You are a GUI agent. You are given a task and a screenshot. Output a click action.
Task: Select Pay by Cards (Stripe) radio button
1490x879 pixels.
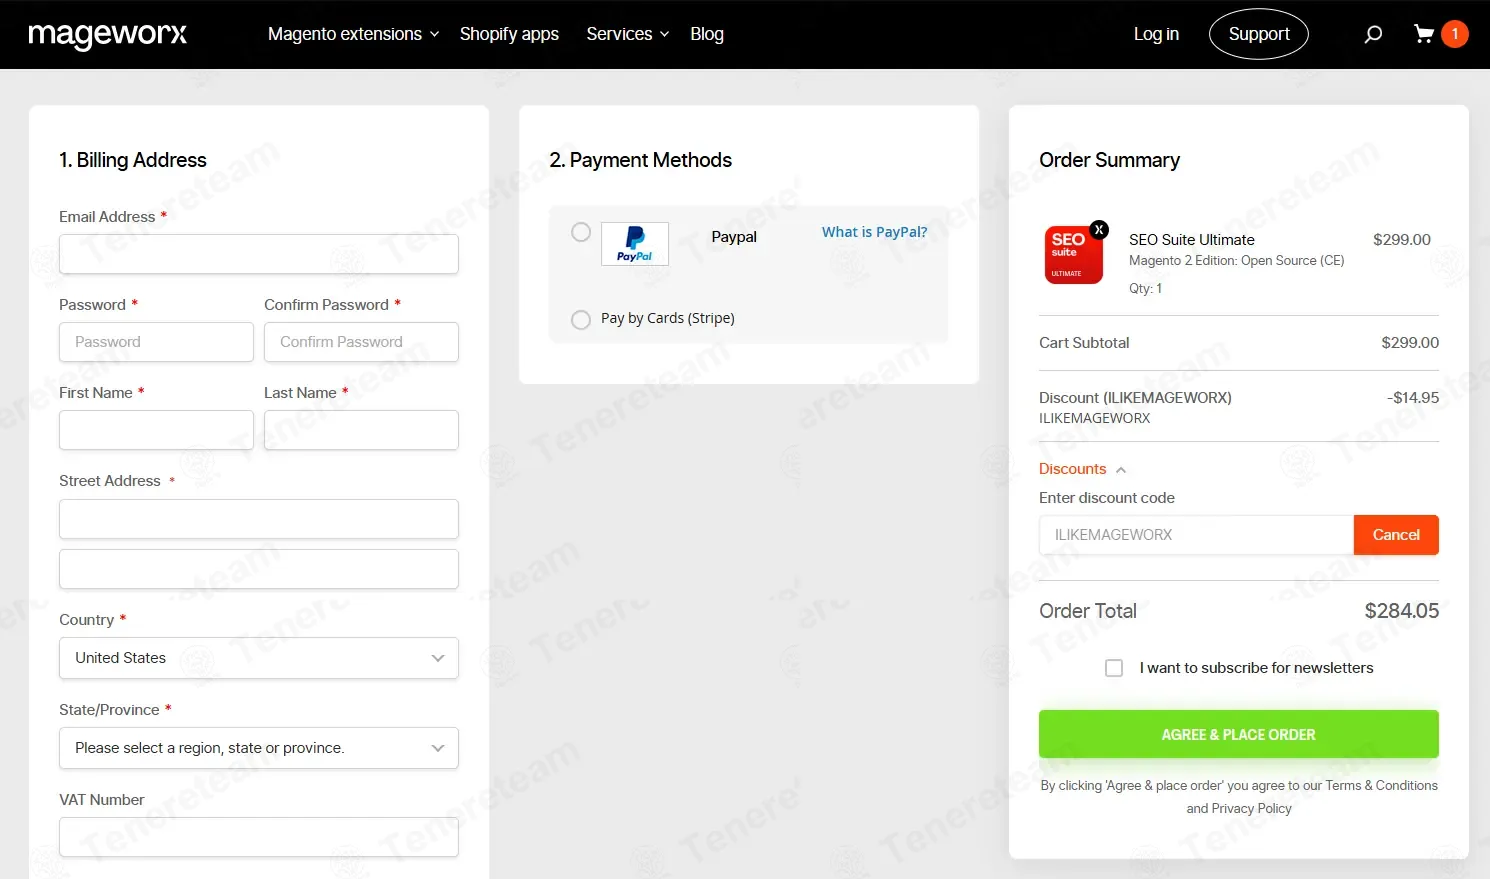[581, 320]
